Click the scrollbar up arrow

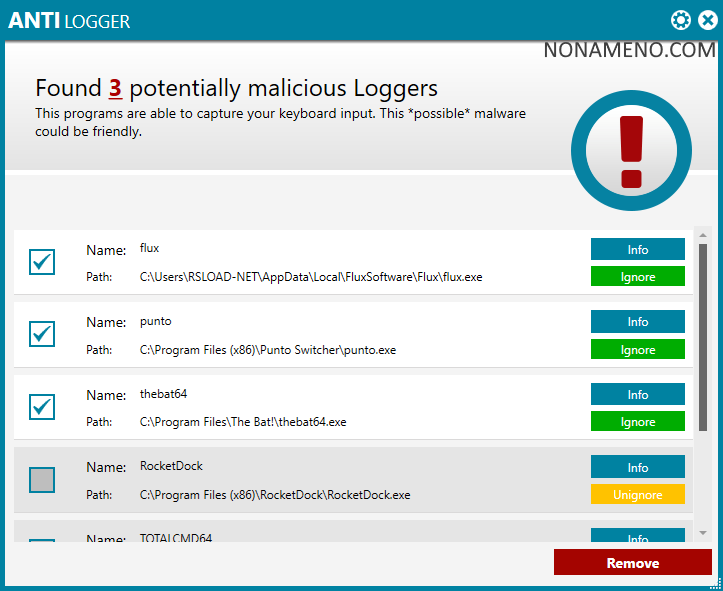coord(703,236)
